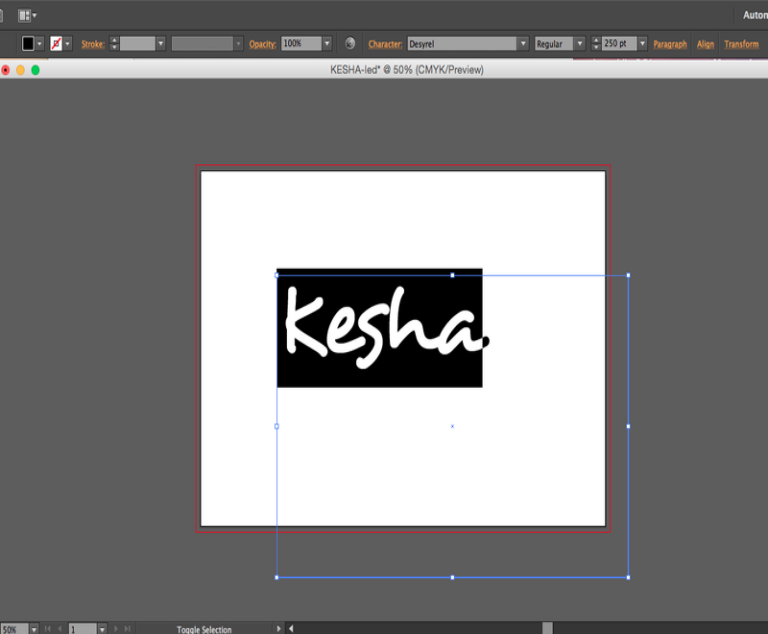Click the Toggle Selection status text

pyautogui.click(x=204, y=630)
